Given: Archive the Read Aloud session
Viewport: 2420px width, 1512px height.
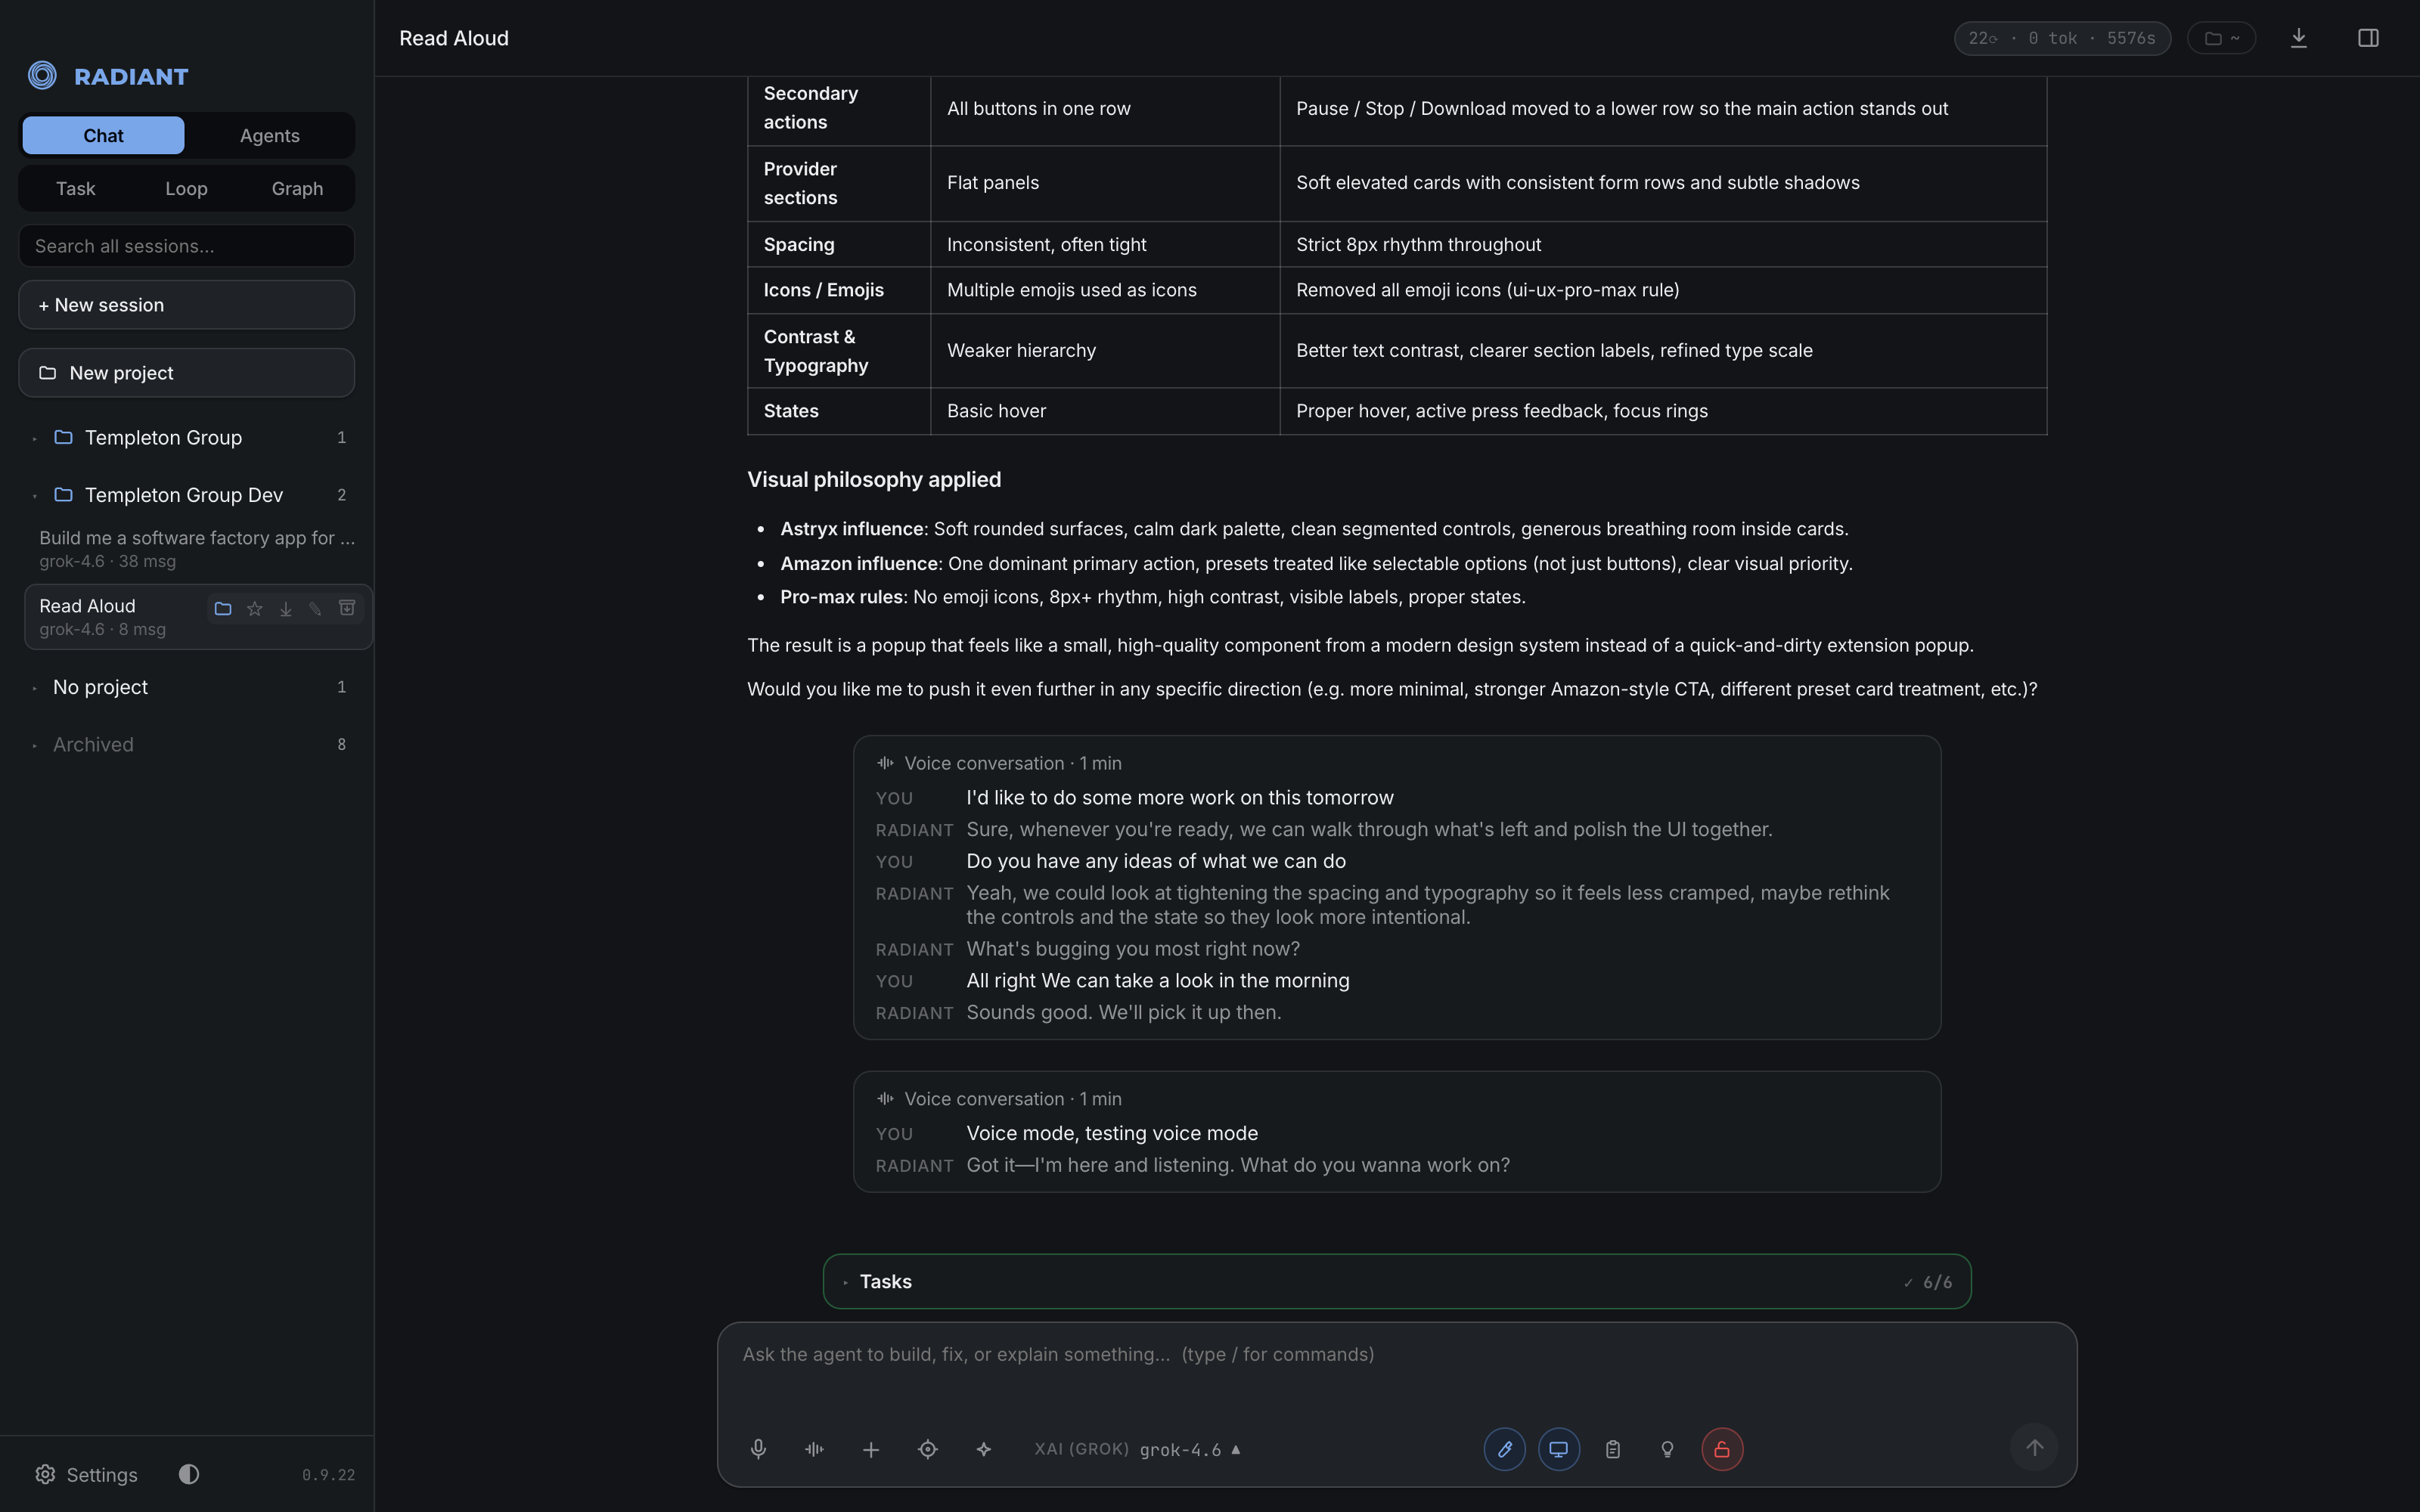Looking at the screenshot, I should (x=347, y=608).
